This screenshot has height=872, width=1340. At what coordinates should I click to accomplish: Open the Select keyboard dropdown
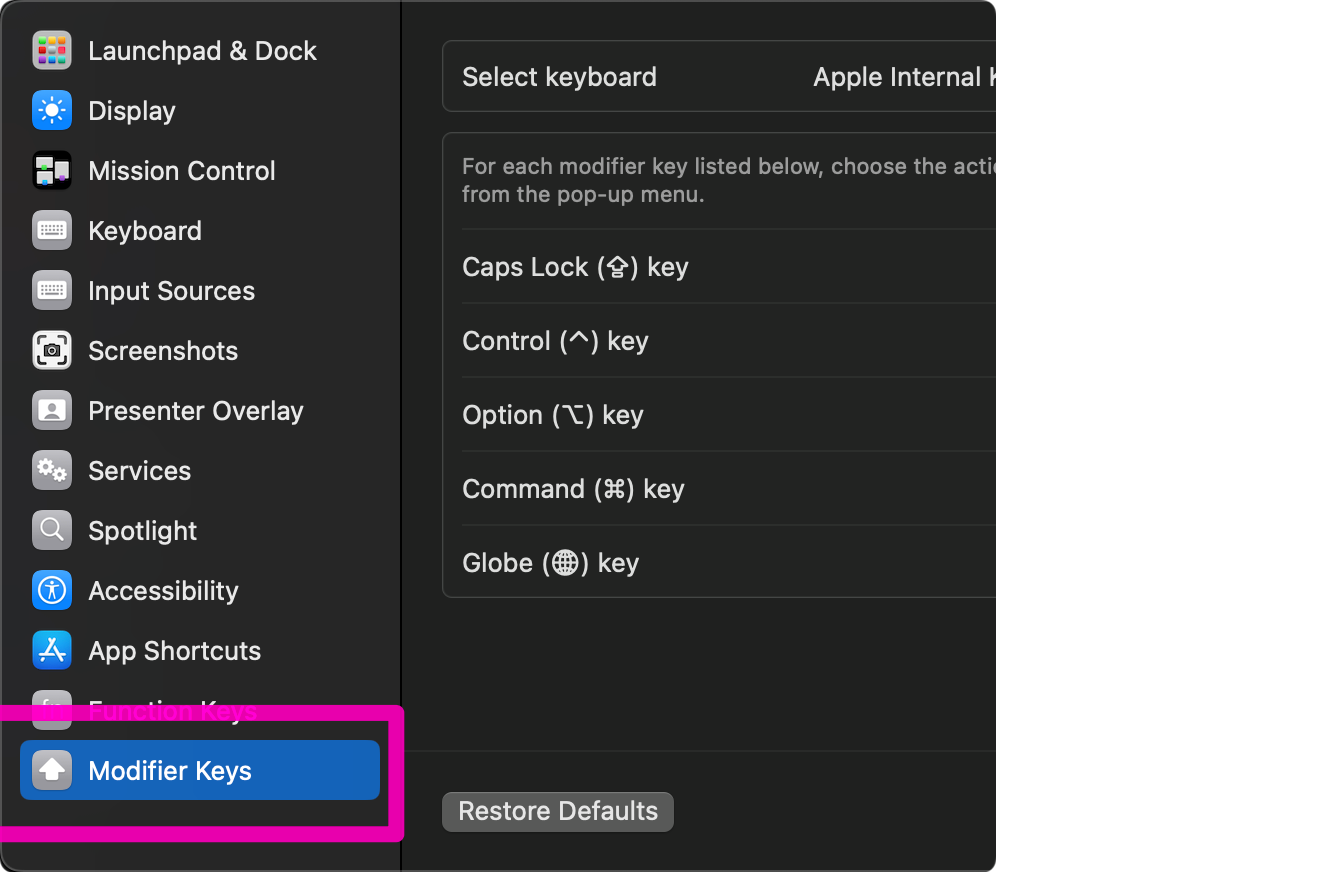coord(903,77)
